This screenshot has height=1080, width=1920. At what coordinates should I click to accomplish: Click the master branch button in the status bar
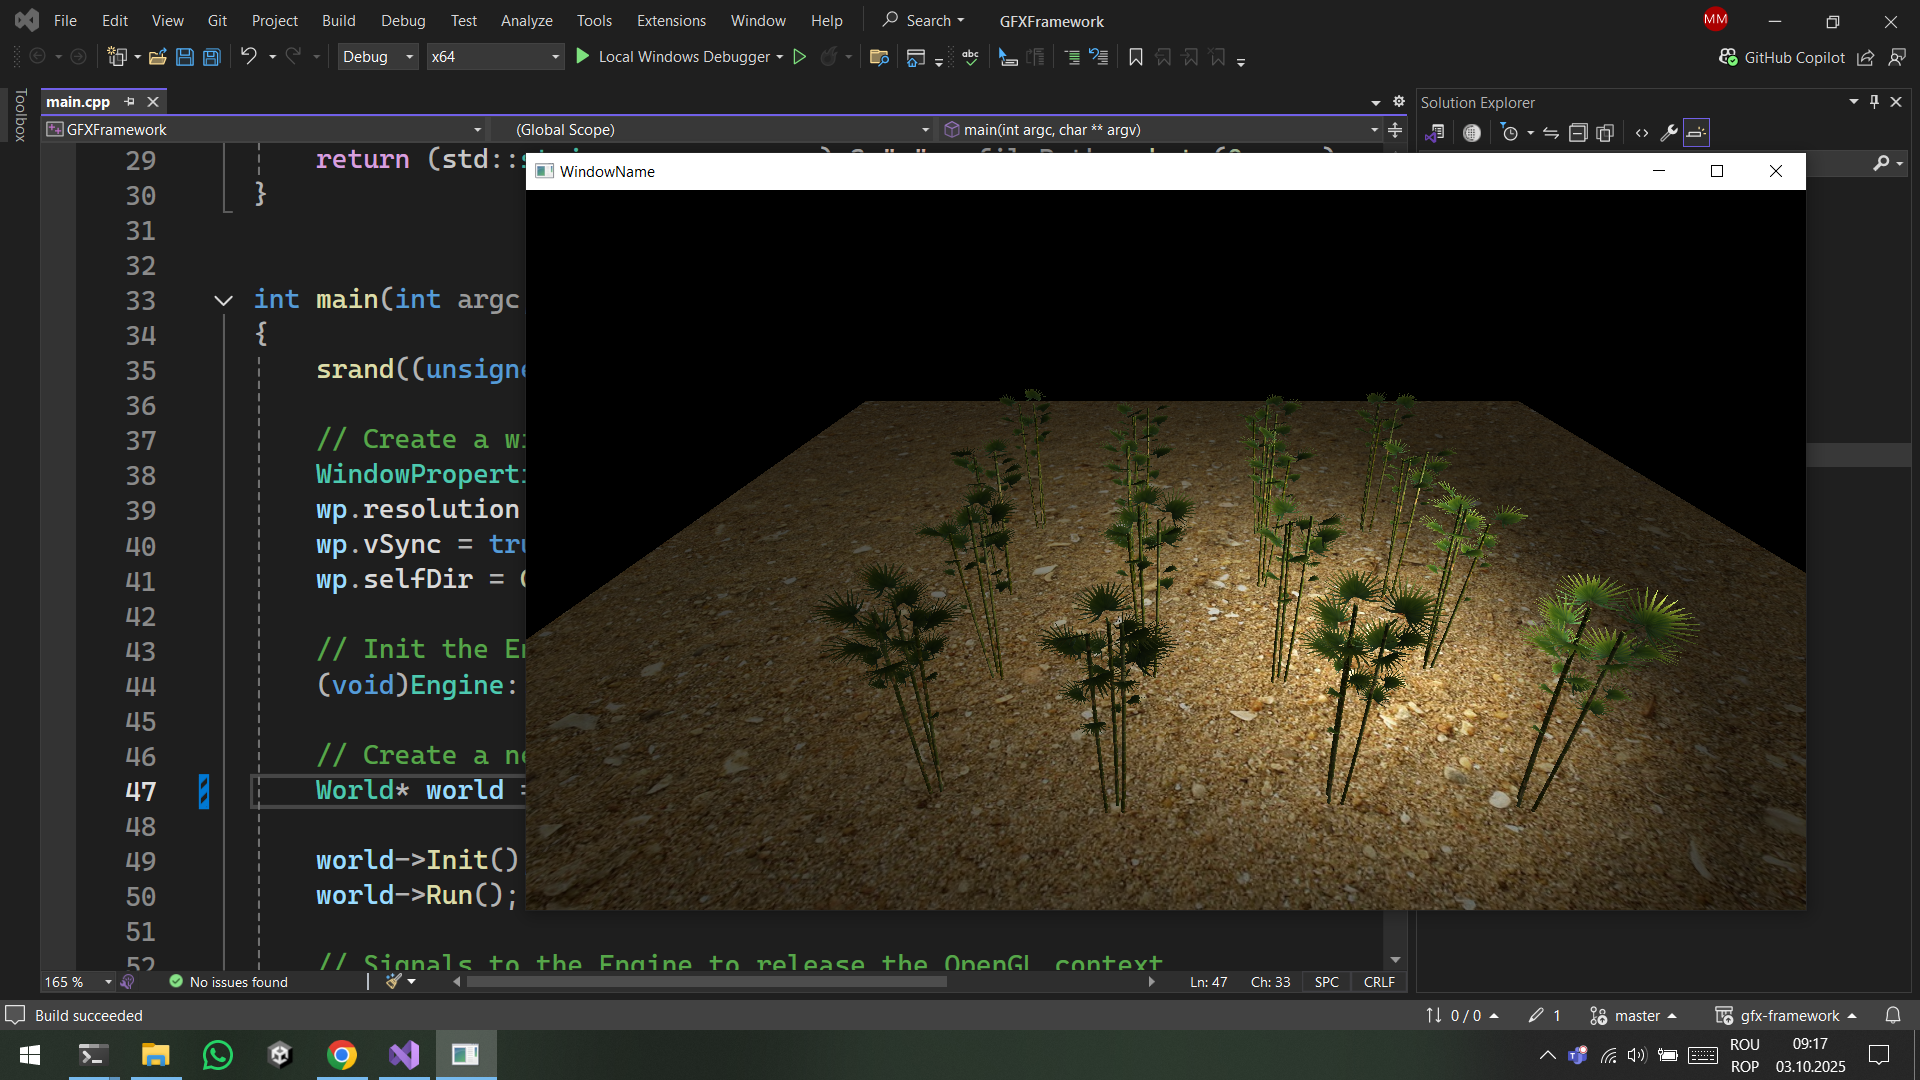1635,1016
